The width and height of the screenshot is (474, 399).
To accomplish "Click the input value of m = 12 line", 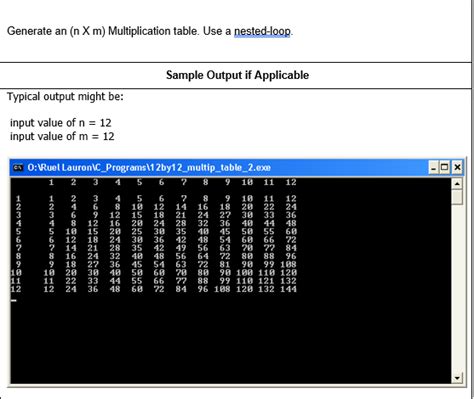I will click(x=62, y=136).
